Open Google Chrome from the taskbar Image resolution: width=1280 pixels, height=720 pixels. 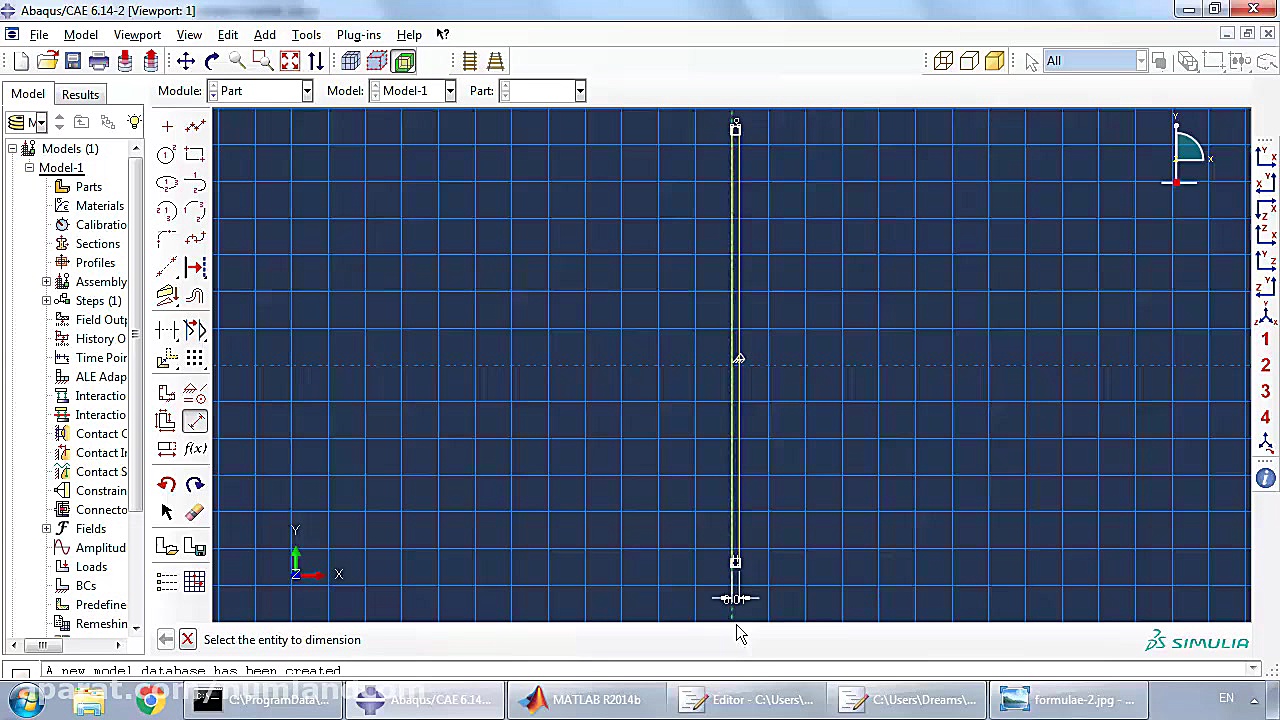[x=150, y=700]
